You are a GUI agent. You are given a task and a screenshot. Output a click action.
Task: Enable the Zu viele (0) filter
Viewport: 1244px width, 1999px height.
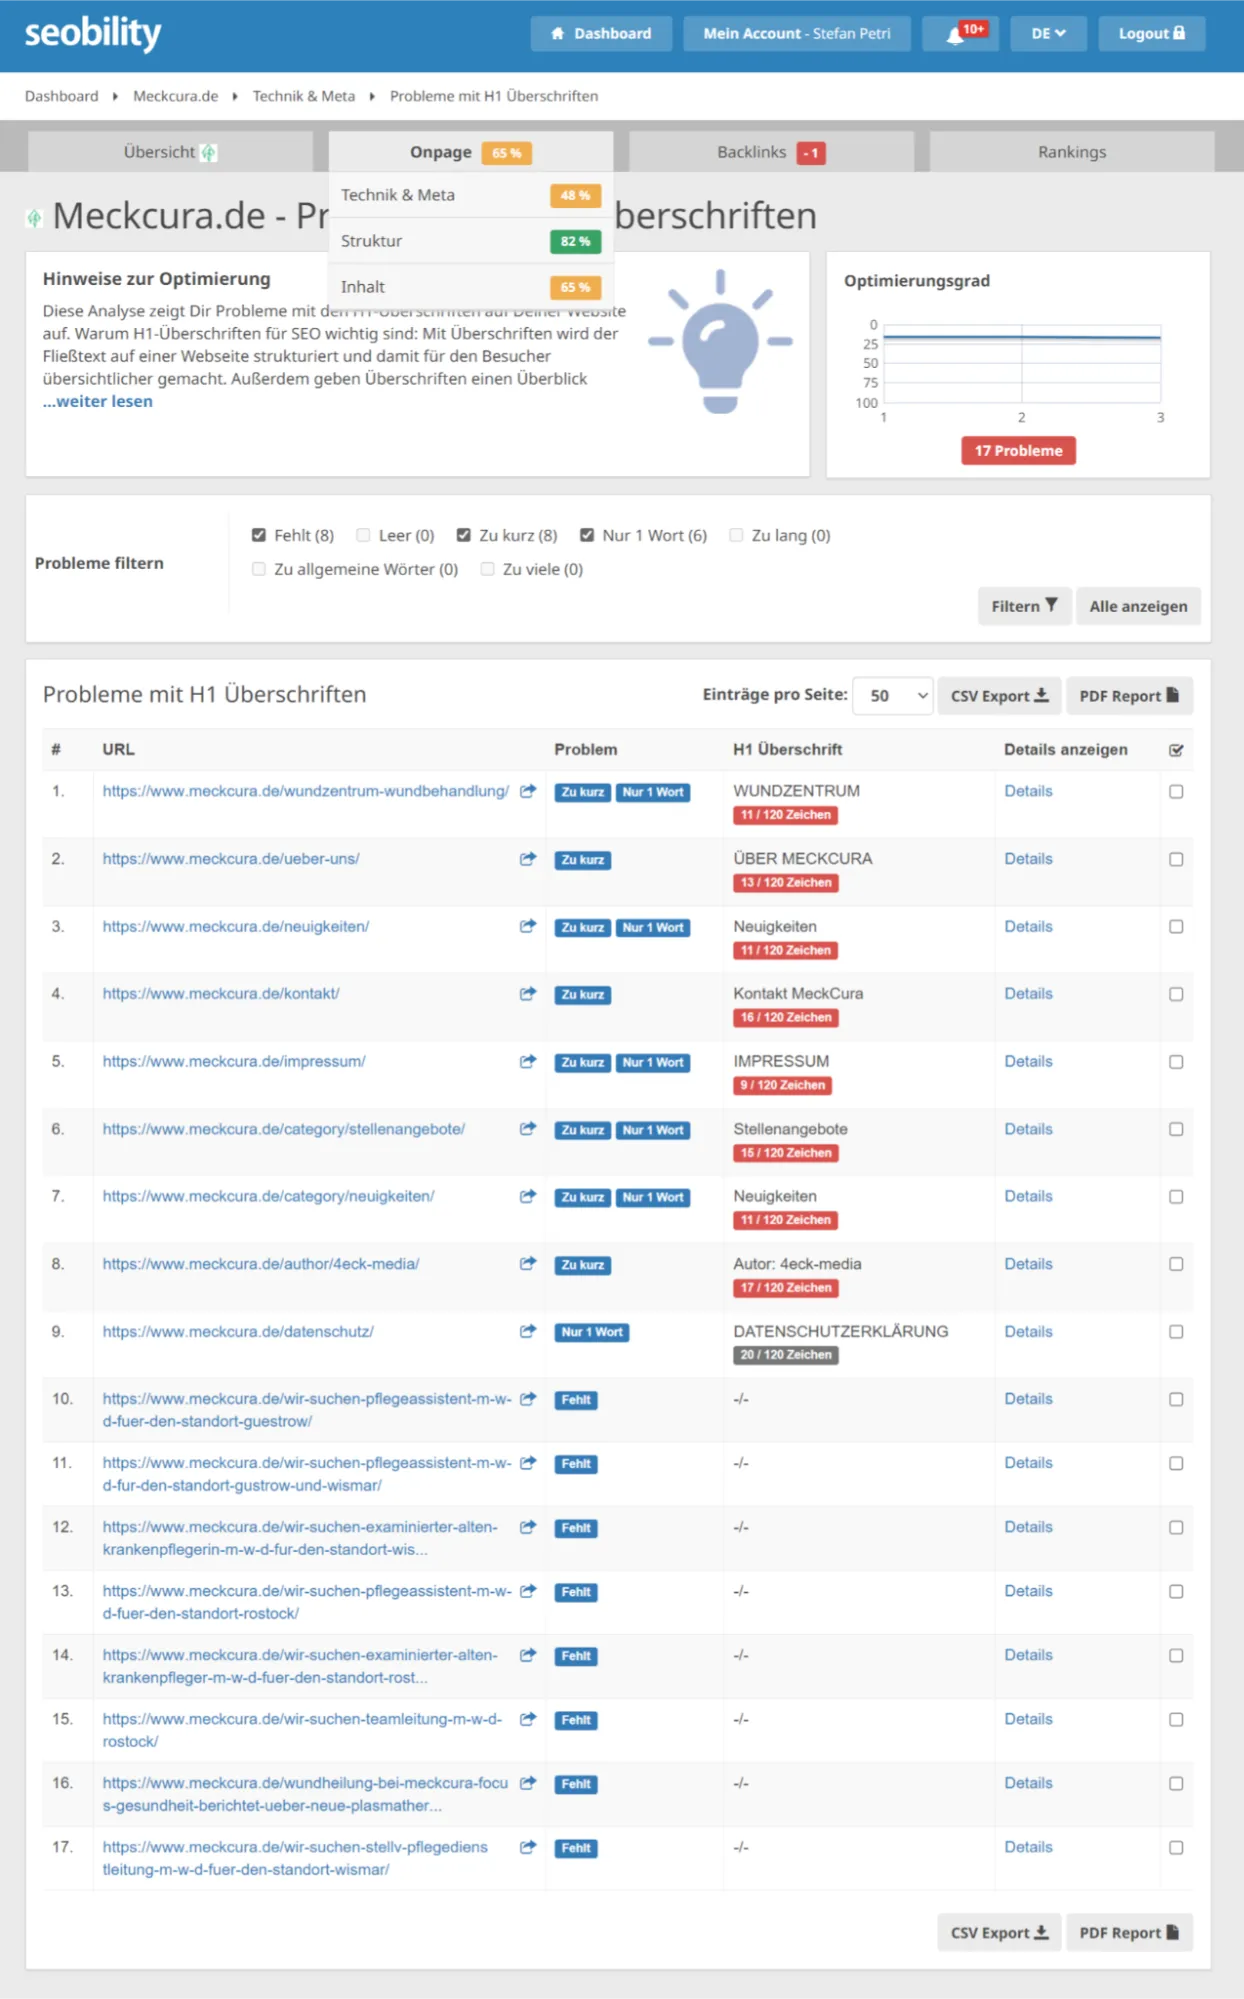[487, 569]
